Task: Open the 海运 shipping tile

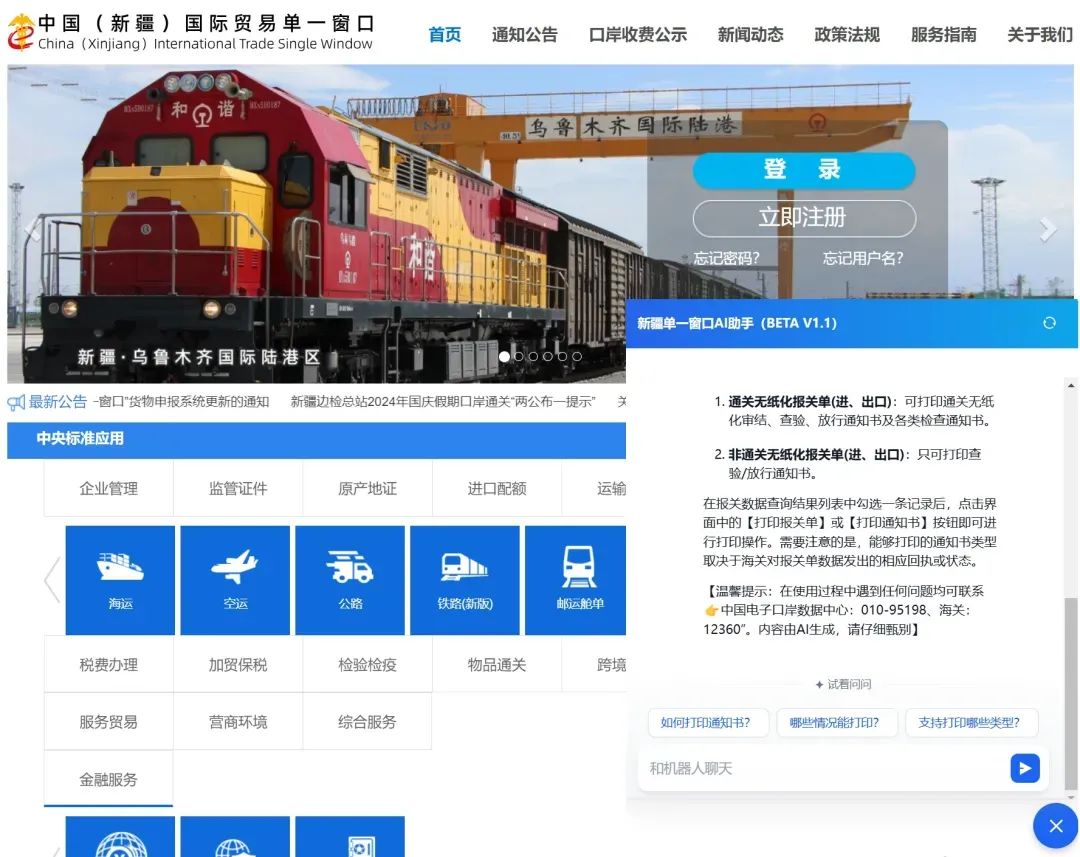Action: pos(120,580)
